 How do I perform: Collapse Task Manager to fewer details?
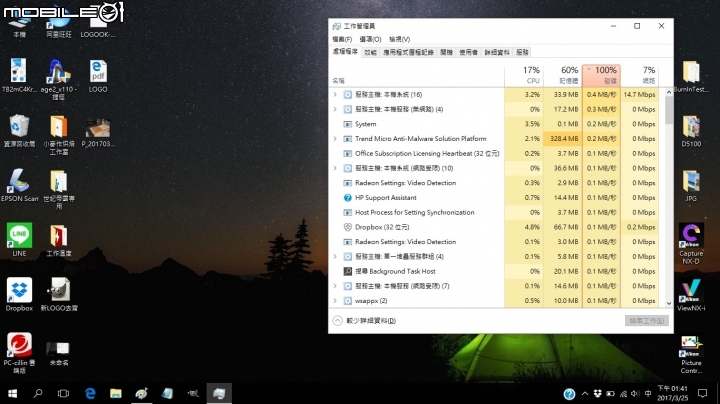click(365, 320)
